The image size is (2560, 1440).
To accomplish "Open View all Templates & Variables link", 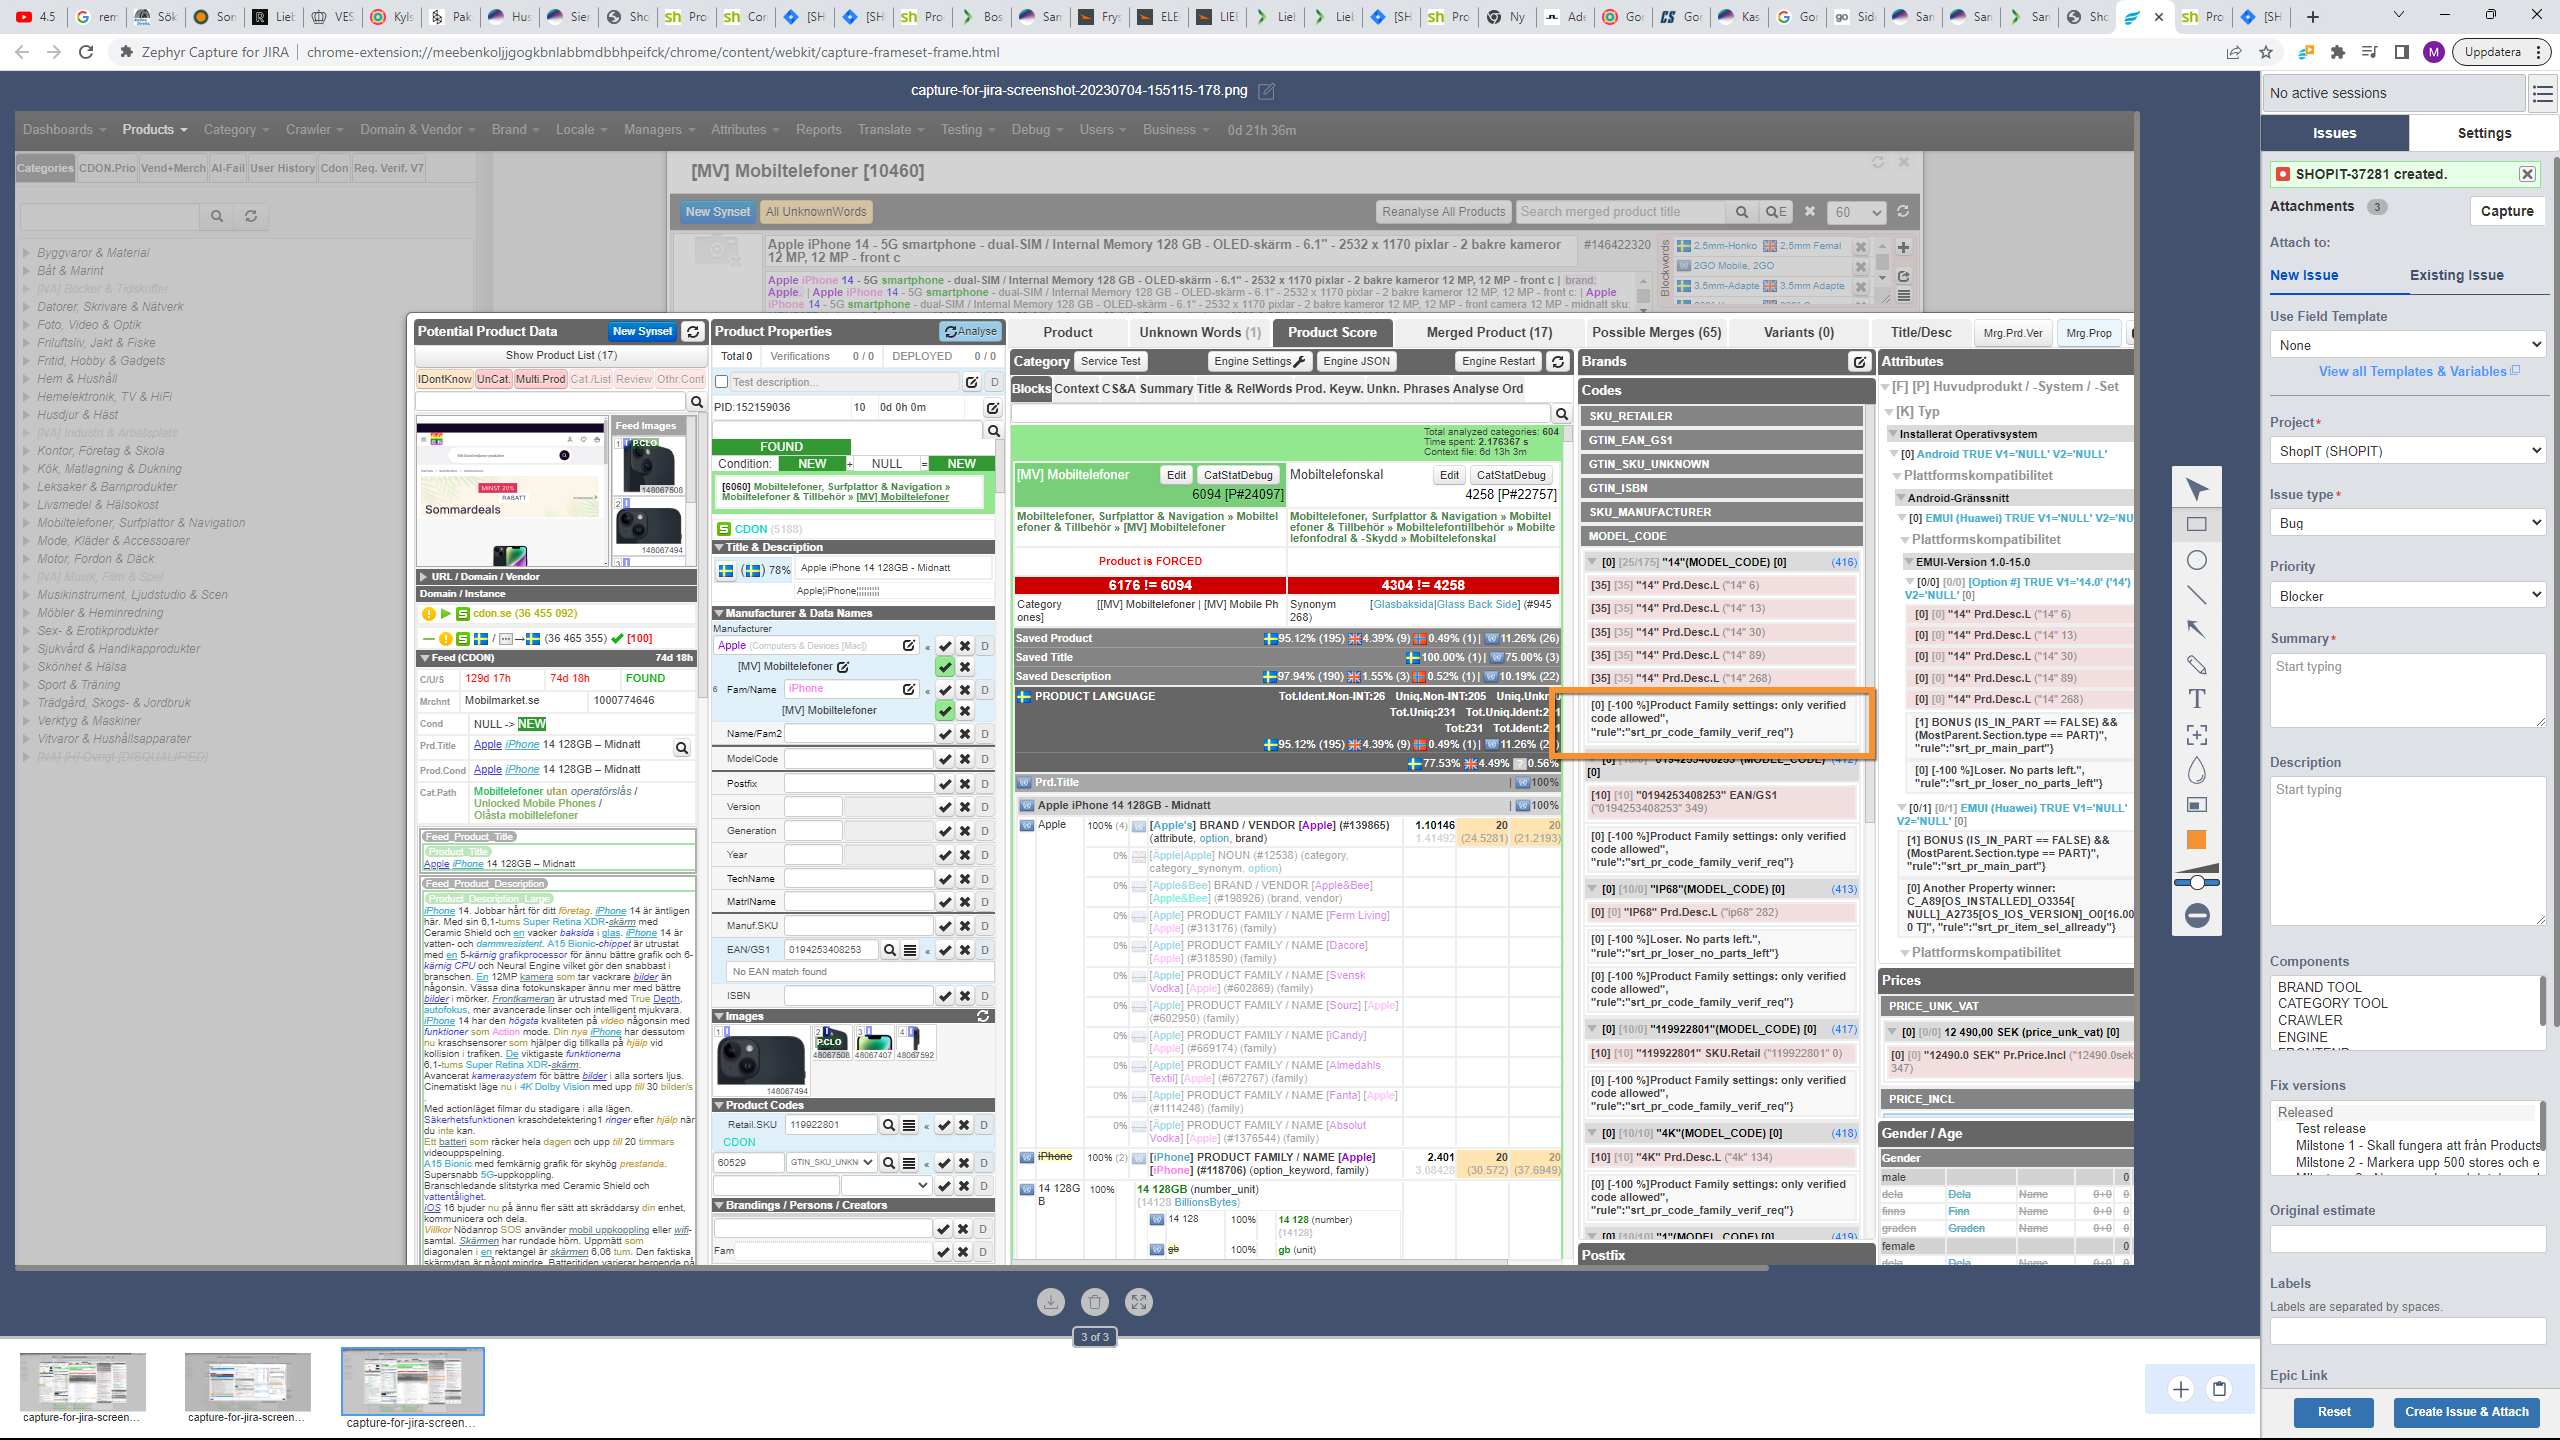I will tap(2419, 371).
